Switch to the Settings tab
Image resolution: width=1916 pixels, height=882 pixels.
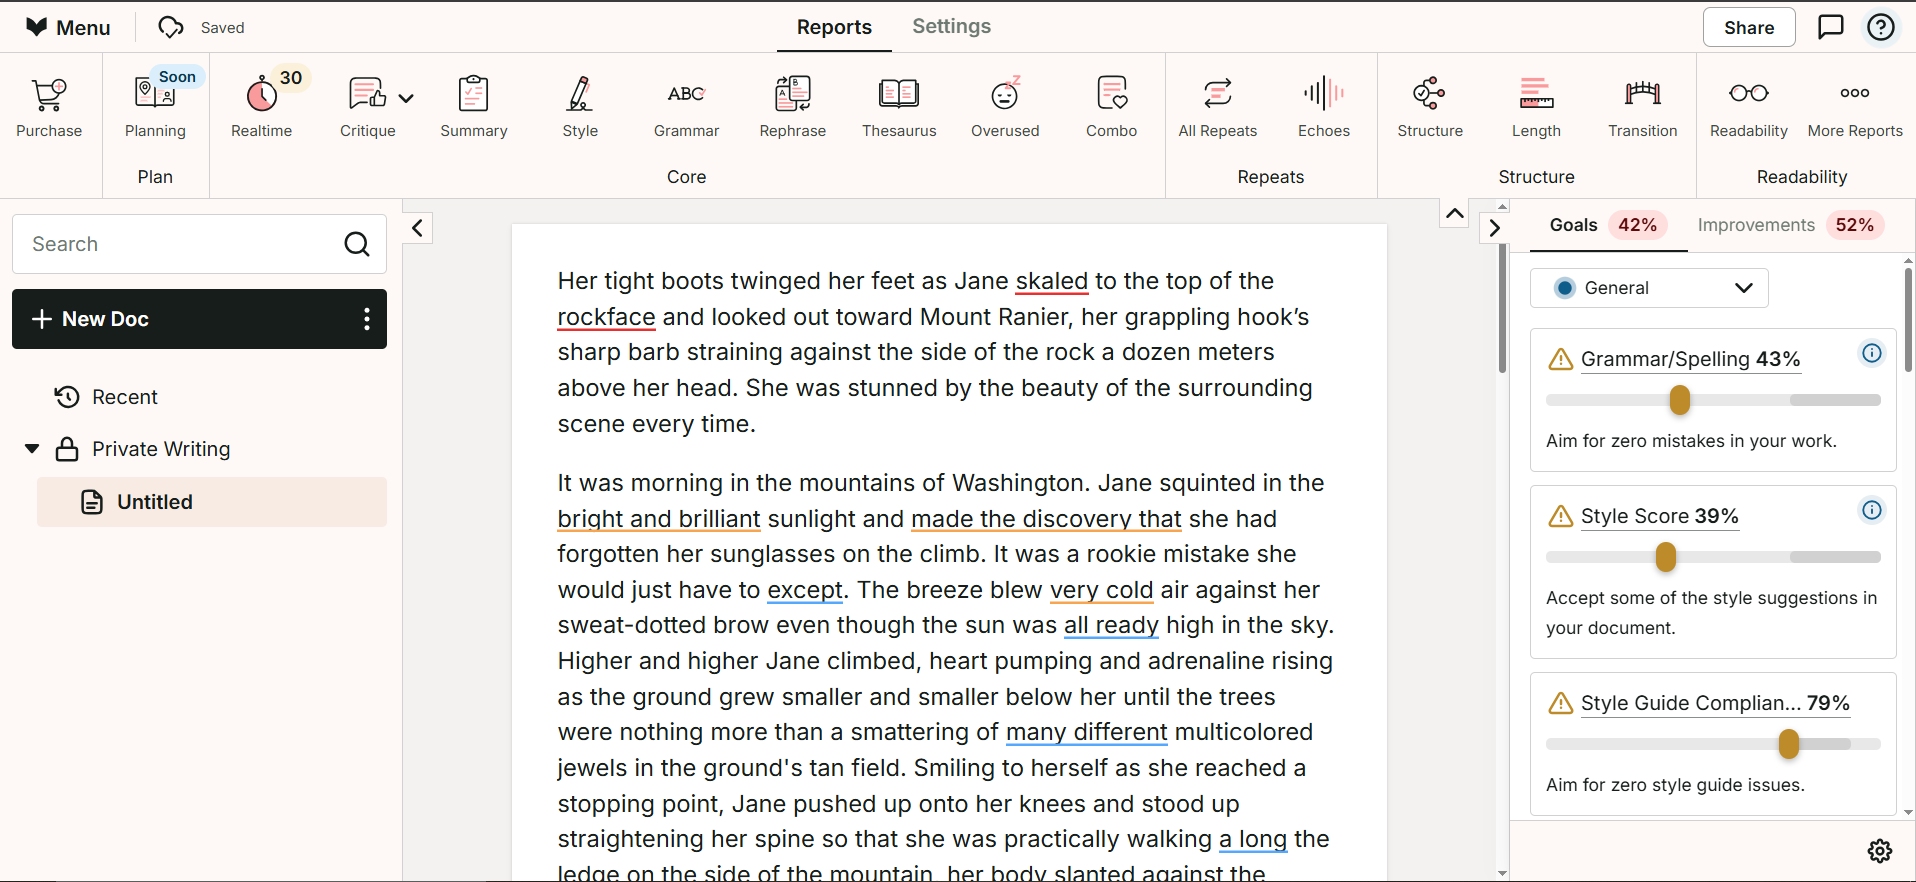point(951,26)
